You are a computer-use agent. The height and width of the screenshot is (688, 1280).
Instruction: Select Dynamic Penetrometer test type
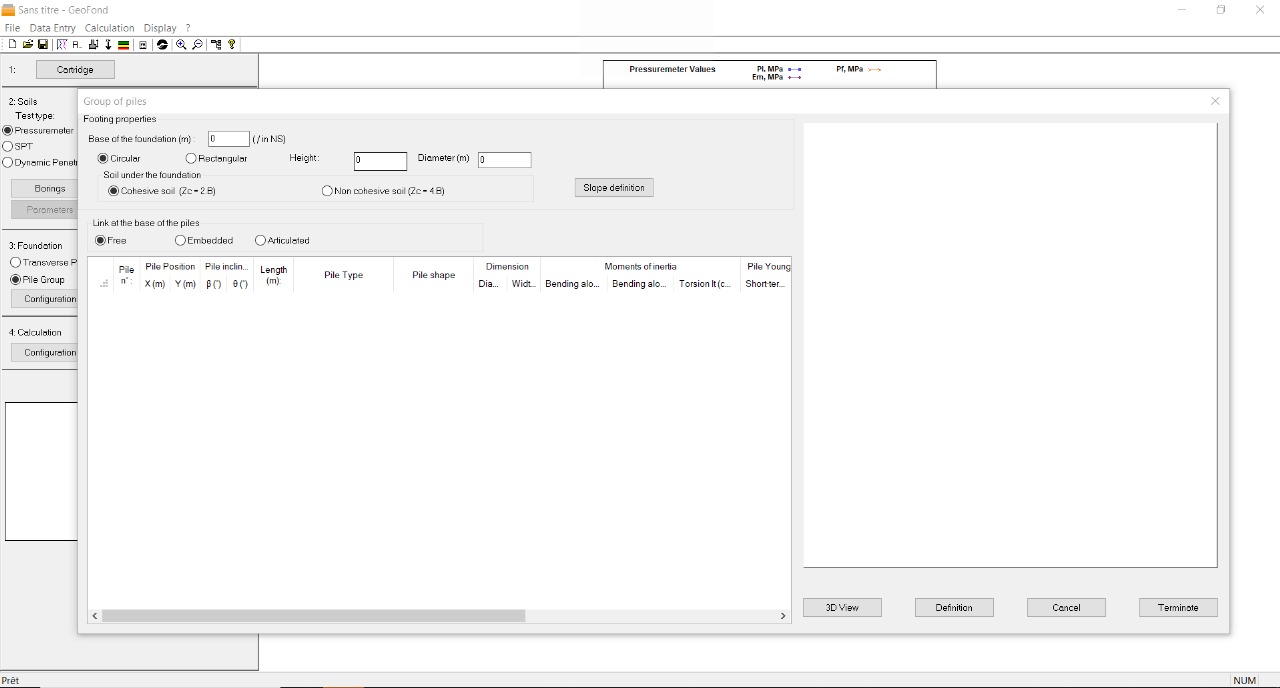(x=40, y=162)
